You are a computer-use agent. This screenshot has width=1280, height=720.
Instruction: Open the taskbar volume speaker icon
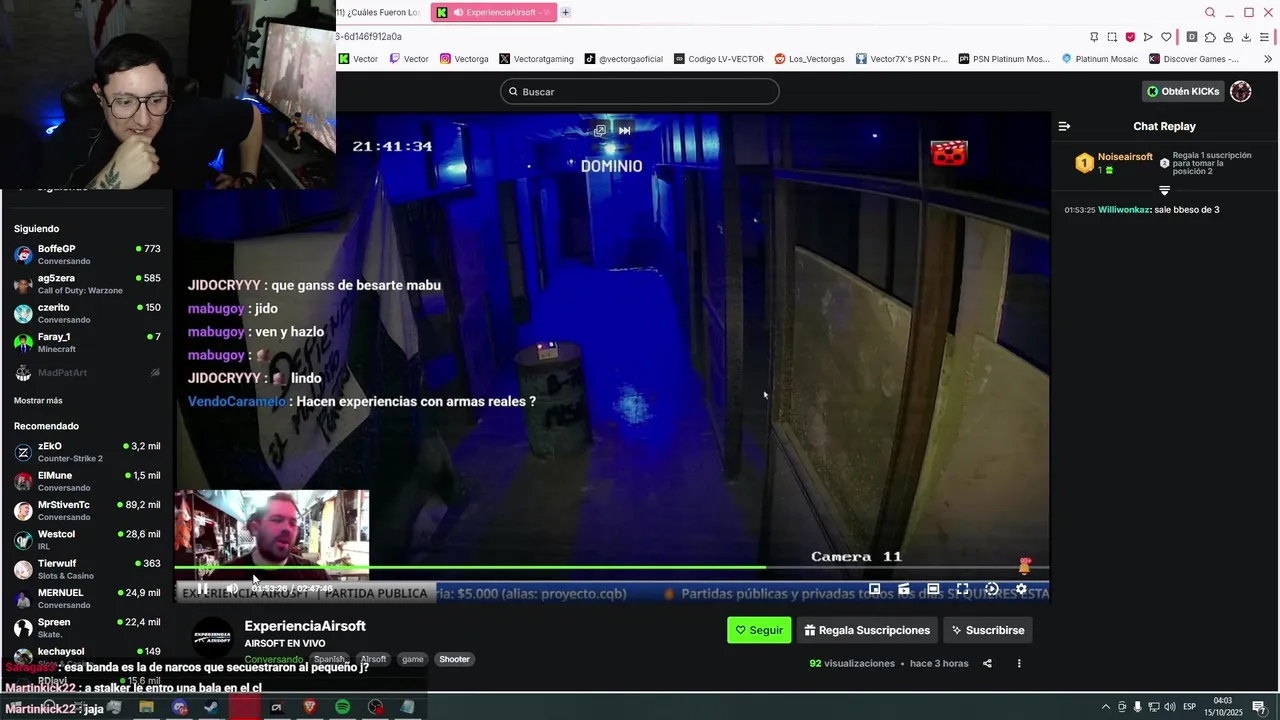tap(1170, 707)
